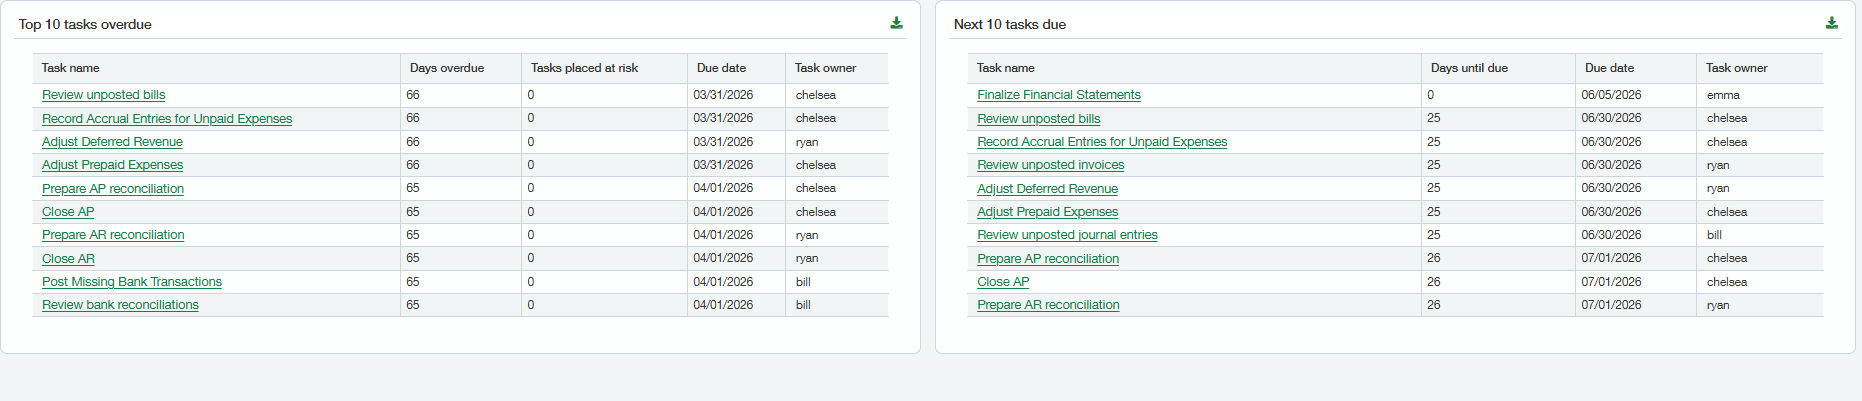Open Review bank reconciliations task

click(120, 305)
